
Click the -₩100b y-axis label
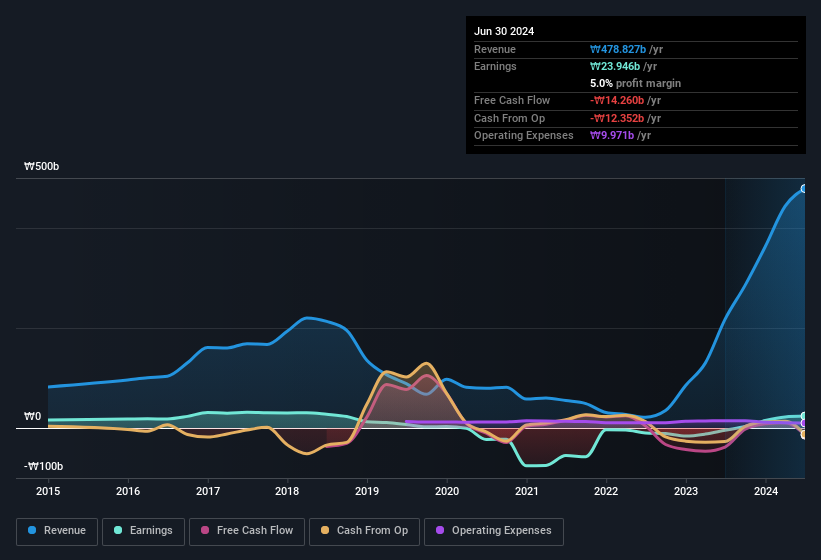click(x=43, y=467)
